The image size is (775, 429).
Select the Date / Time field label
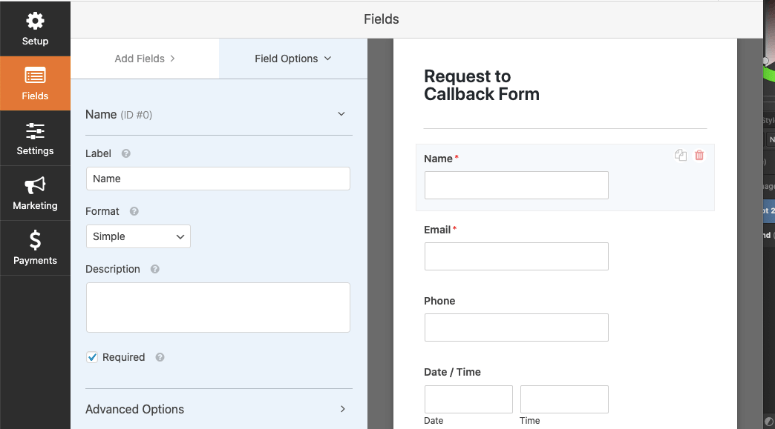[452, 372]
